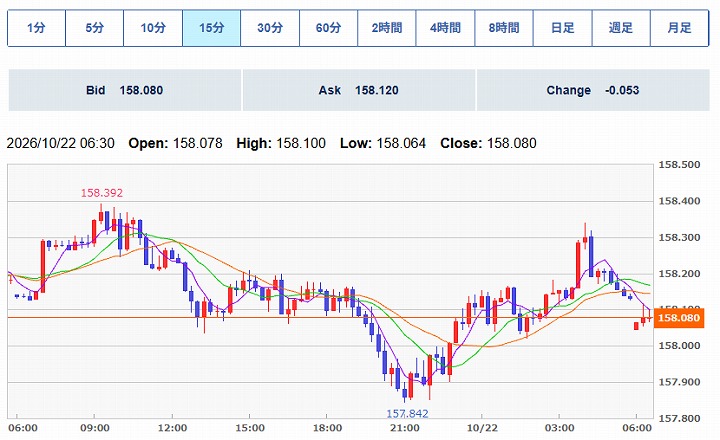This screenshot has height=440, width=720.
Task: Click the 18:00 time axis label
Action: coord(327,428)
